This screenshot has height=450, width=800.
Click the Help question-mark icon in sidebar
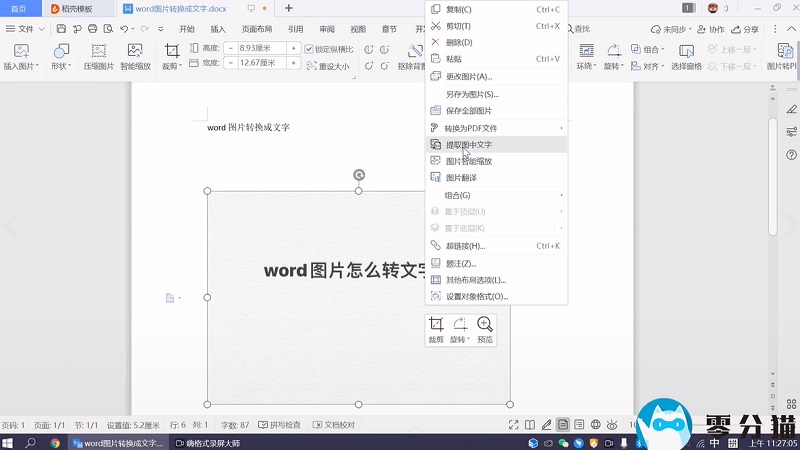pyautogui.click(x=791, y=155)
